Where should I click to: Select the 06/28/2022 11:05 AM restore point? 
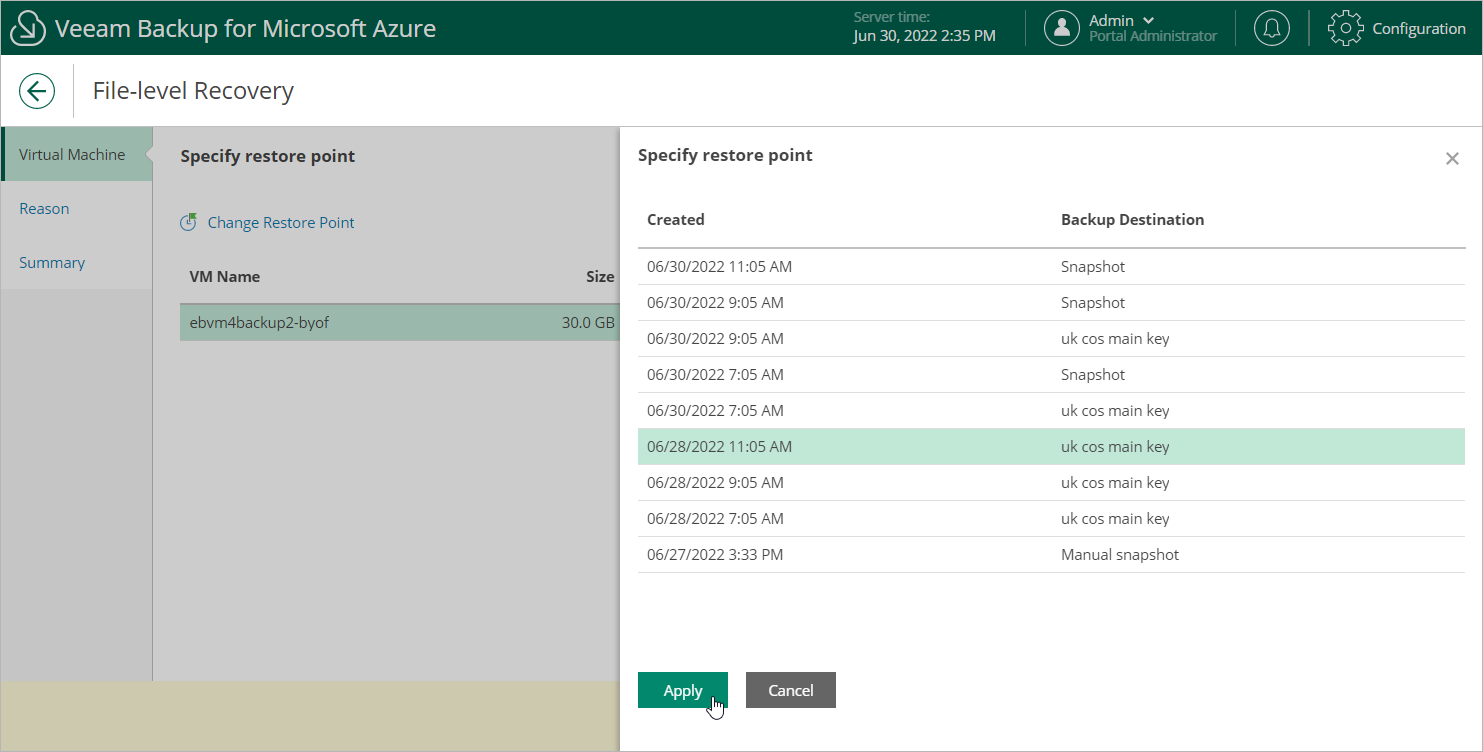tap(1050, 447)
